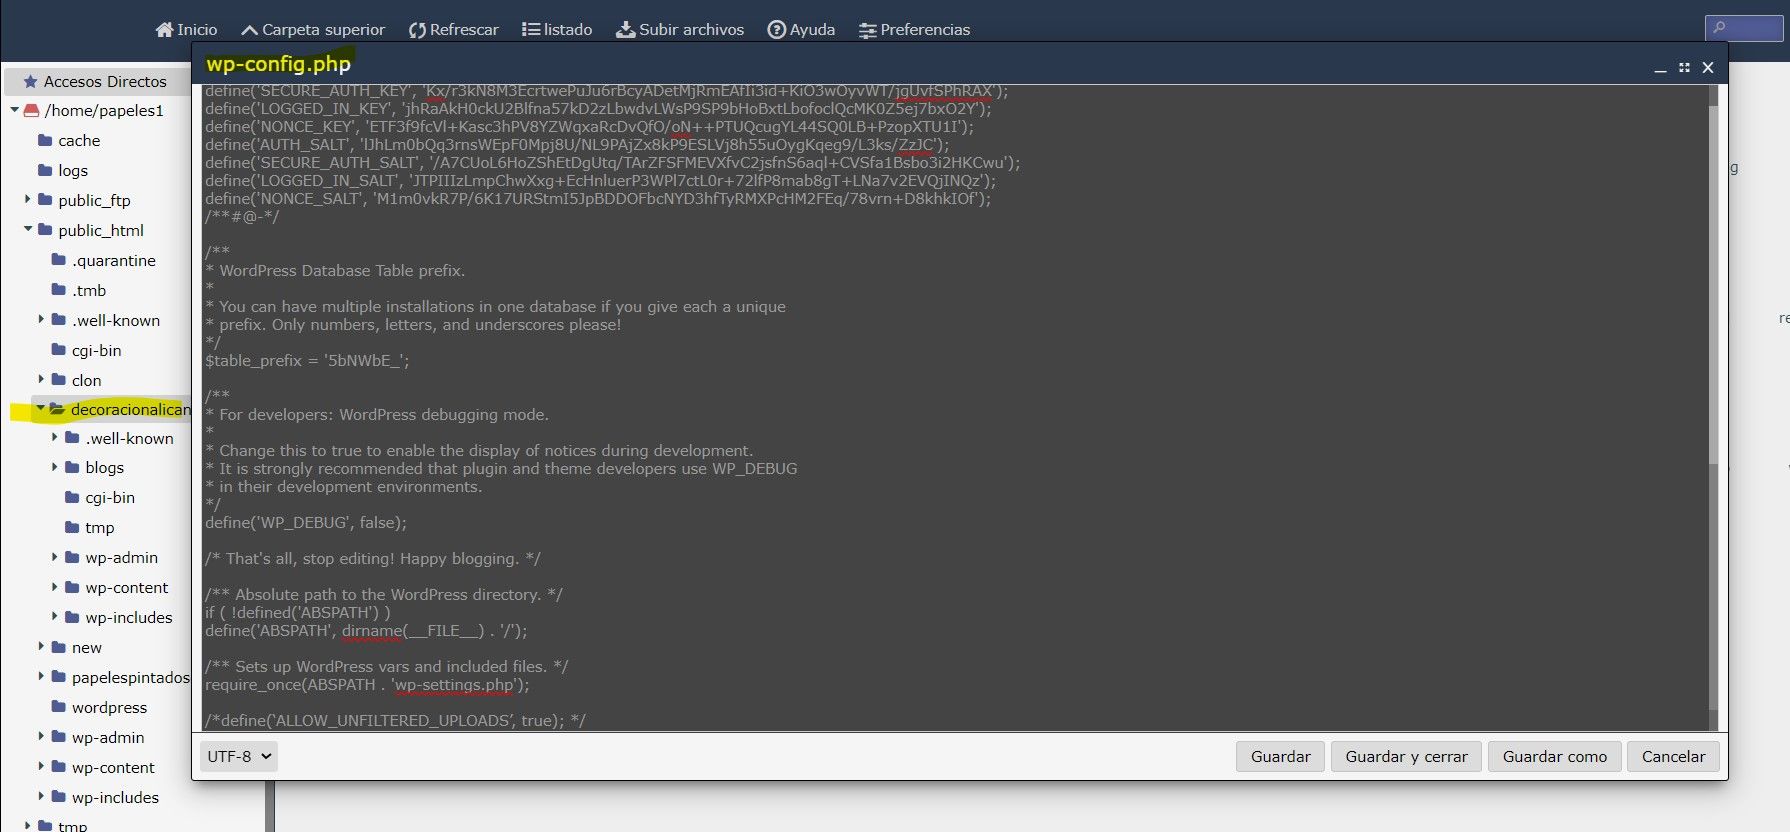Focus the search field at top right
This screenshot has width=1790, height=832.
click(x=1743, y=28)
